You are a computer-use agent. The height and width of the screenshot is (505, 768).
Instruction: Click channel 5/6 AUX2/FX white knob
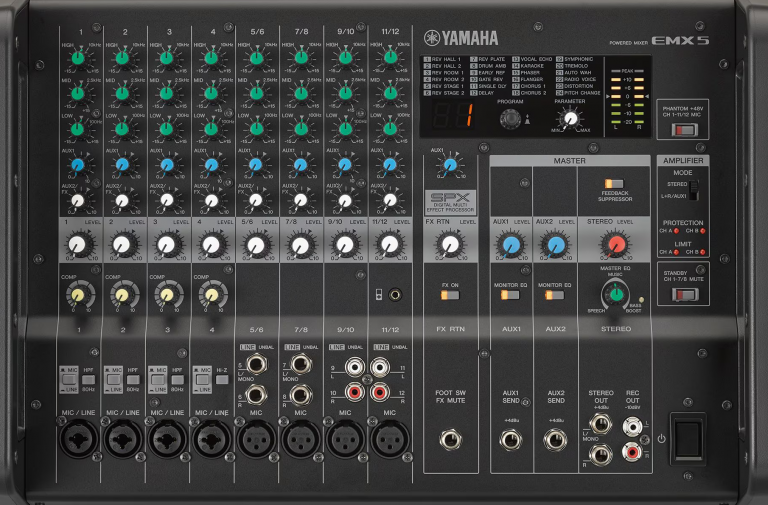tap(256, 200)
